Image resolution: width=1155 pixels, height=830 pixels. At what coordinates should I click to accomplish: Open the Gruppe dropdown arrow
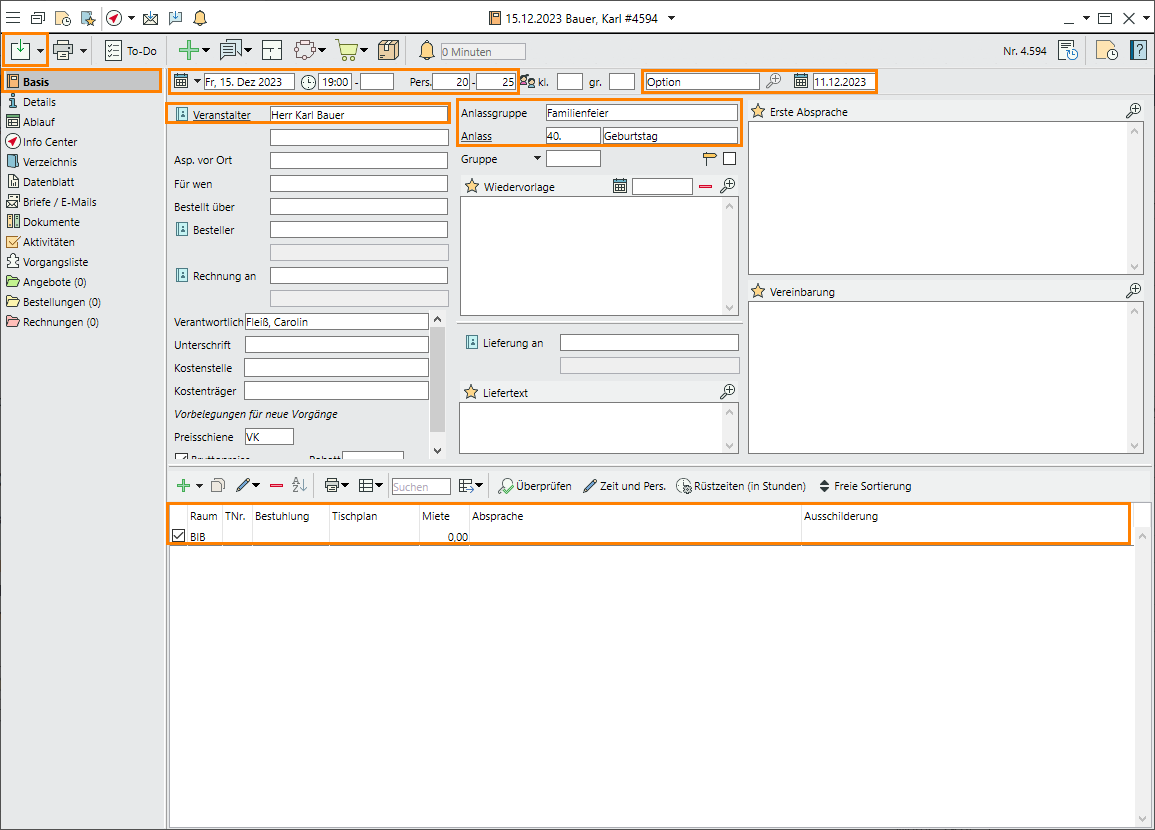pyautogui.click(x=537, y=158)
